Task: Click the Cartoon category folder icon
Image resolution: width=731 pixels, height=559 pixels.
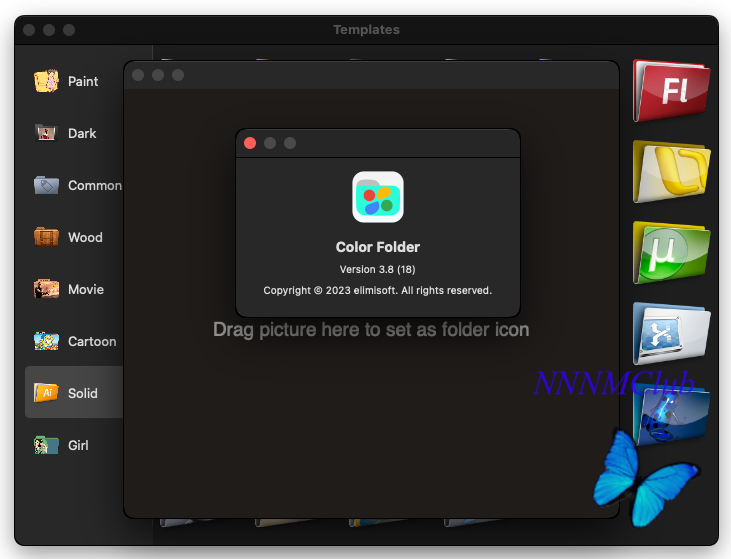Action: (x=46, y=341)
